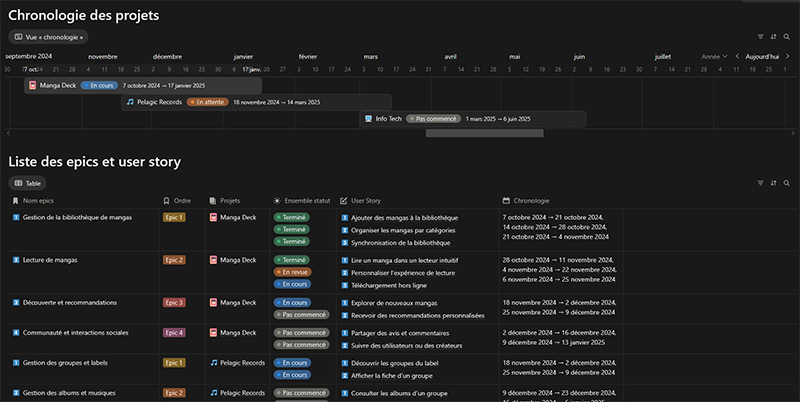
Task: Open the epics table sort icon
Action: pos(773,183)
